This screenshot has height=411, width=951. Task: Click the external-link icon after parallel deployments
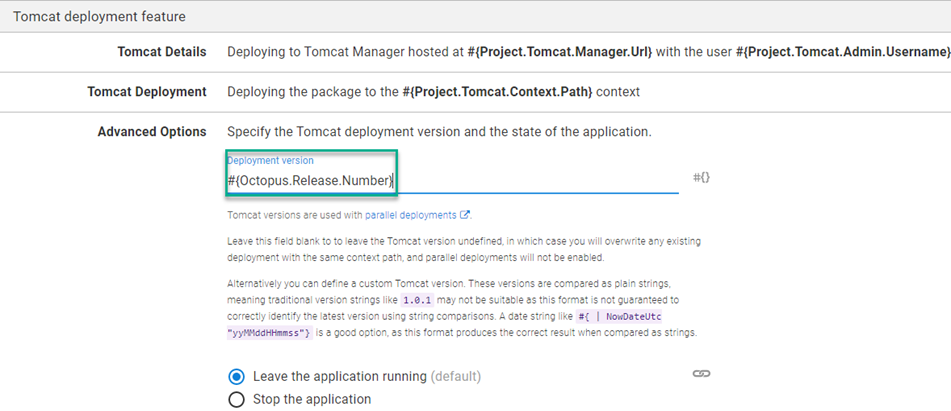coord(465,215)
